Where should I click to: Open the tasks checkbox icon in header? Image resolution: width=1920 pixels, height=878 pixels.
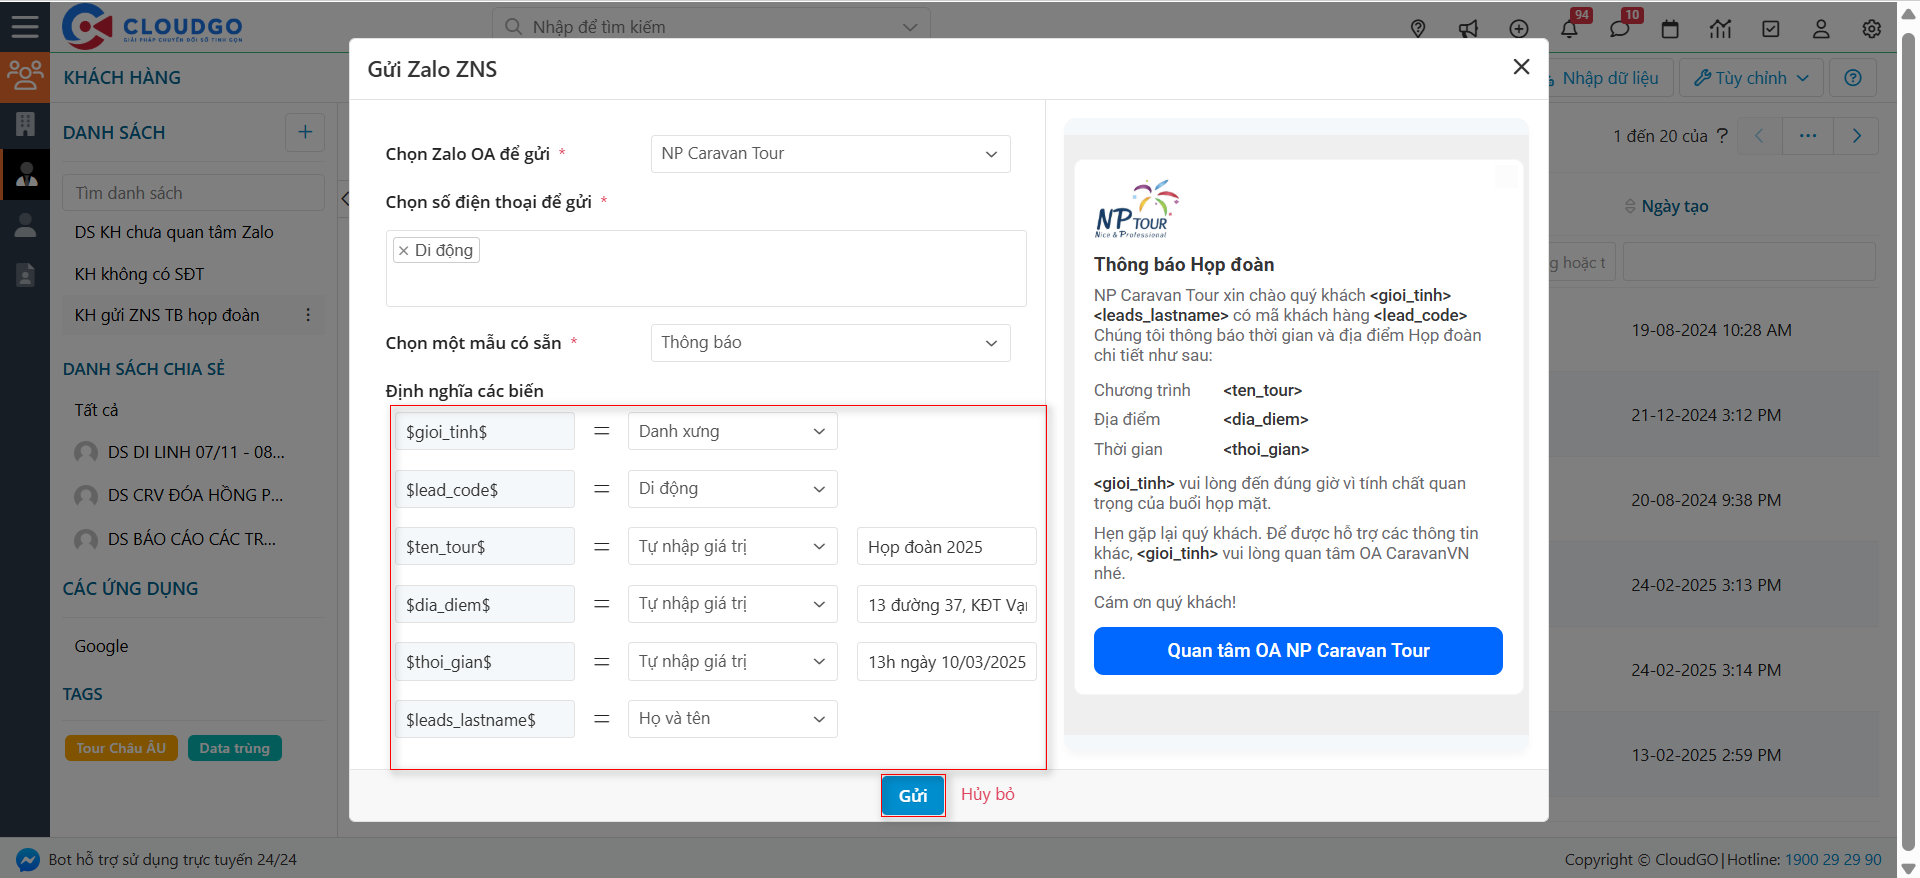1771,29
